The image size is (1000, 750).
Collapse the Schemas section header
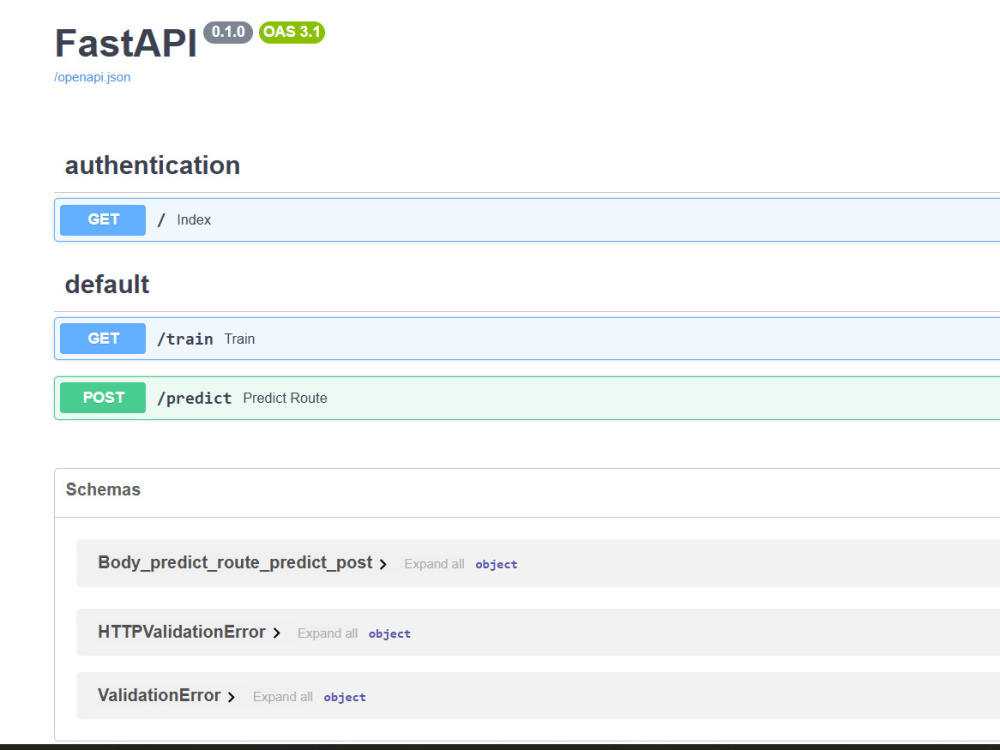coord(103,489)
